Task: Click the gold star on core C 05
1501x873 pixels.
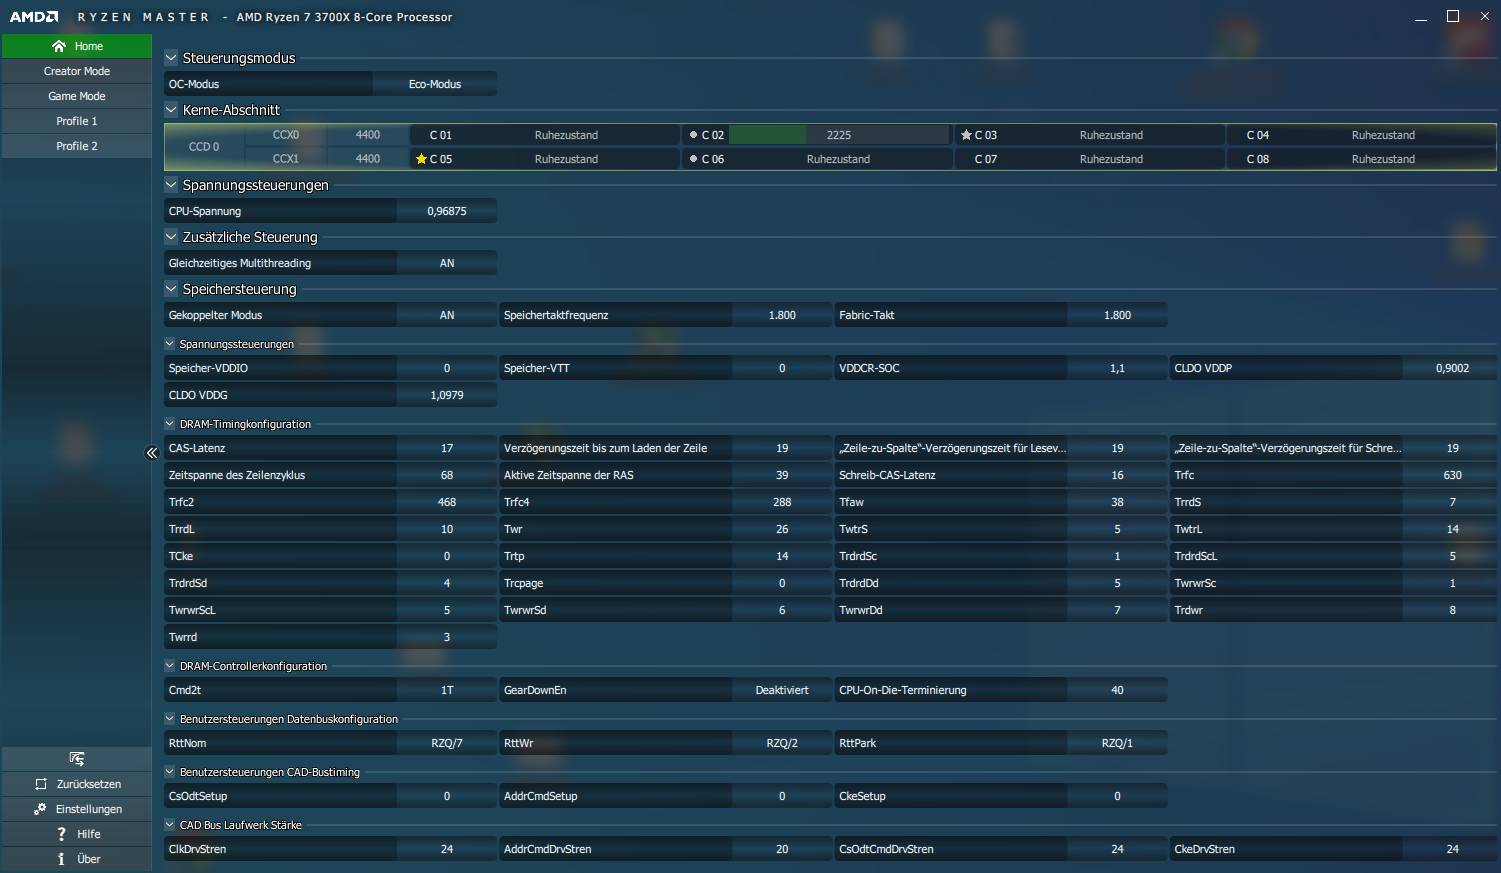Action: [x=421, y=159]
